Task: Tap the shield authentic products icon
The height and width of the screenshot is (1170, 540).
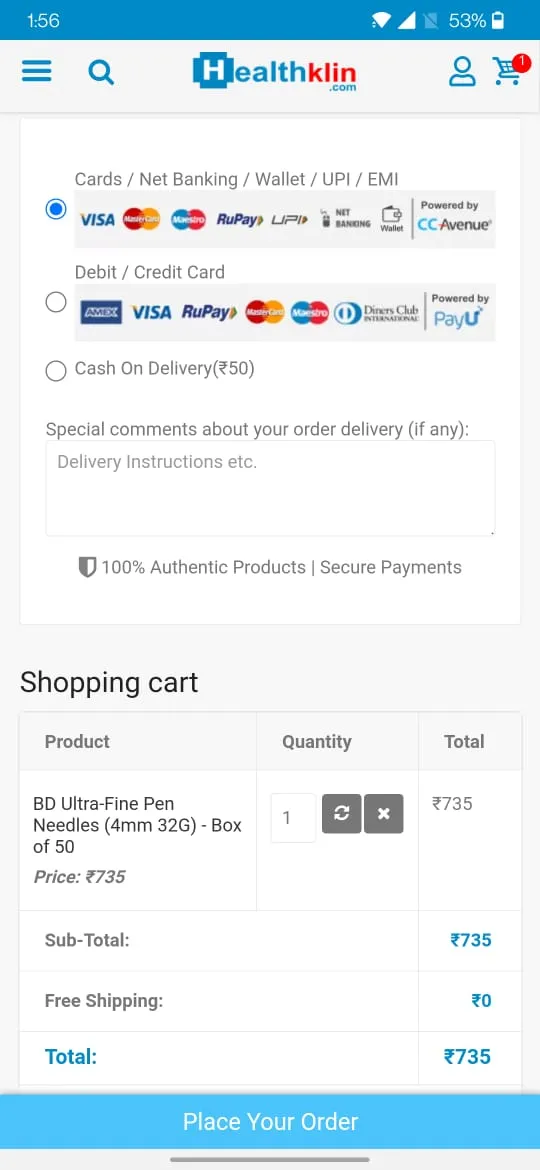Action: tap(87, 568)
